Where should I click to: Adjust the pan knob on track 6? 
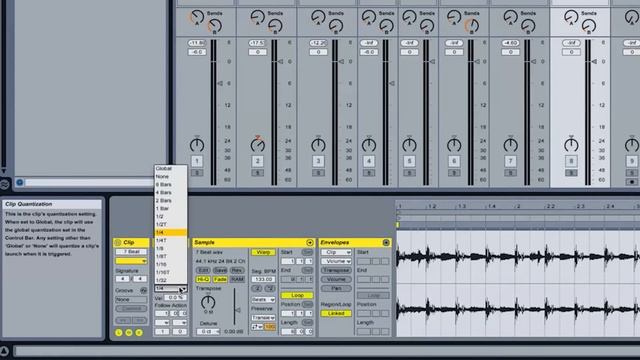point(454,145)
